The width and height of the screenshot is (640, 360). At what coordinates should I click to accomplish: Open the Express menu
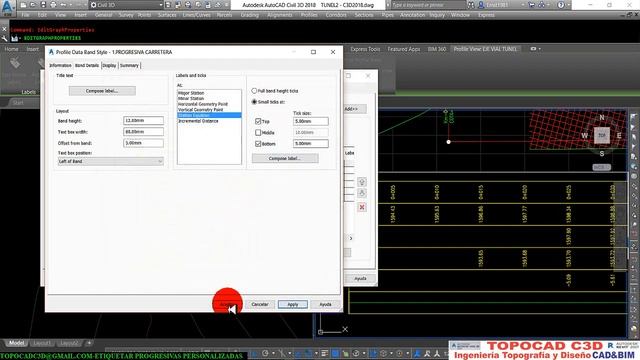(486, 15)
